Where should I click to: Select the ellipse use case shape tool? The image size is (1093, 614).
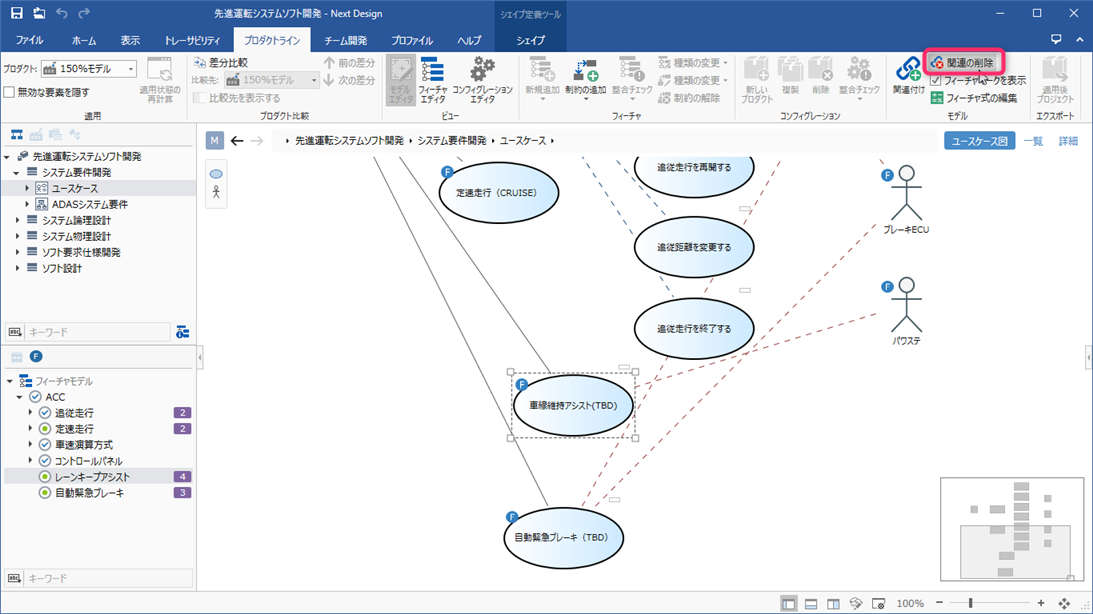[216, 175]
